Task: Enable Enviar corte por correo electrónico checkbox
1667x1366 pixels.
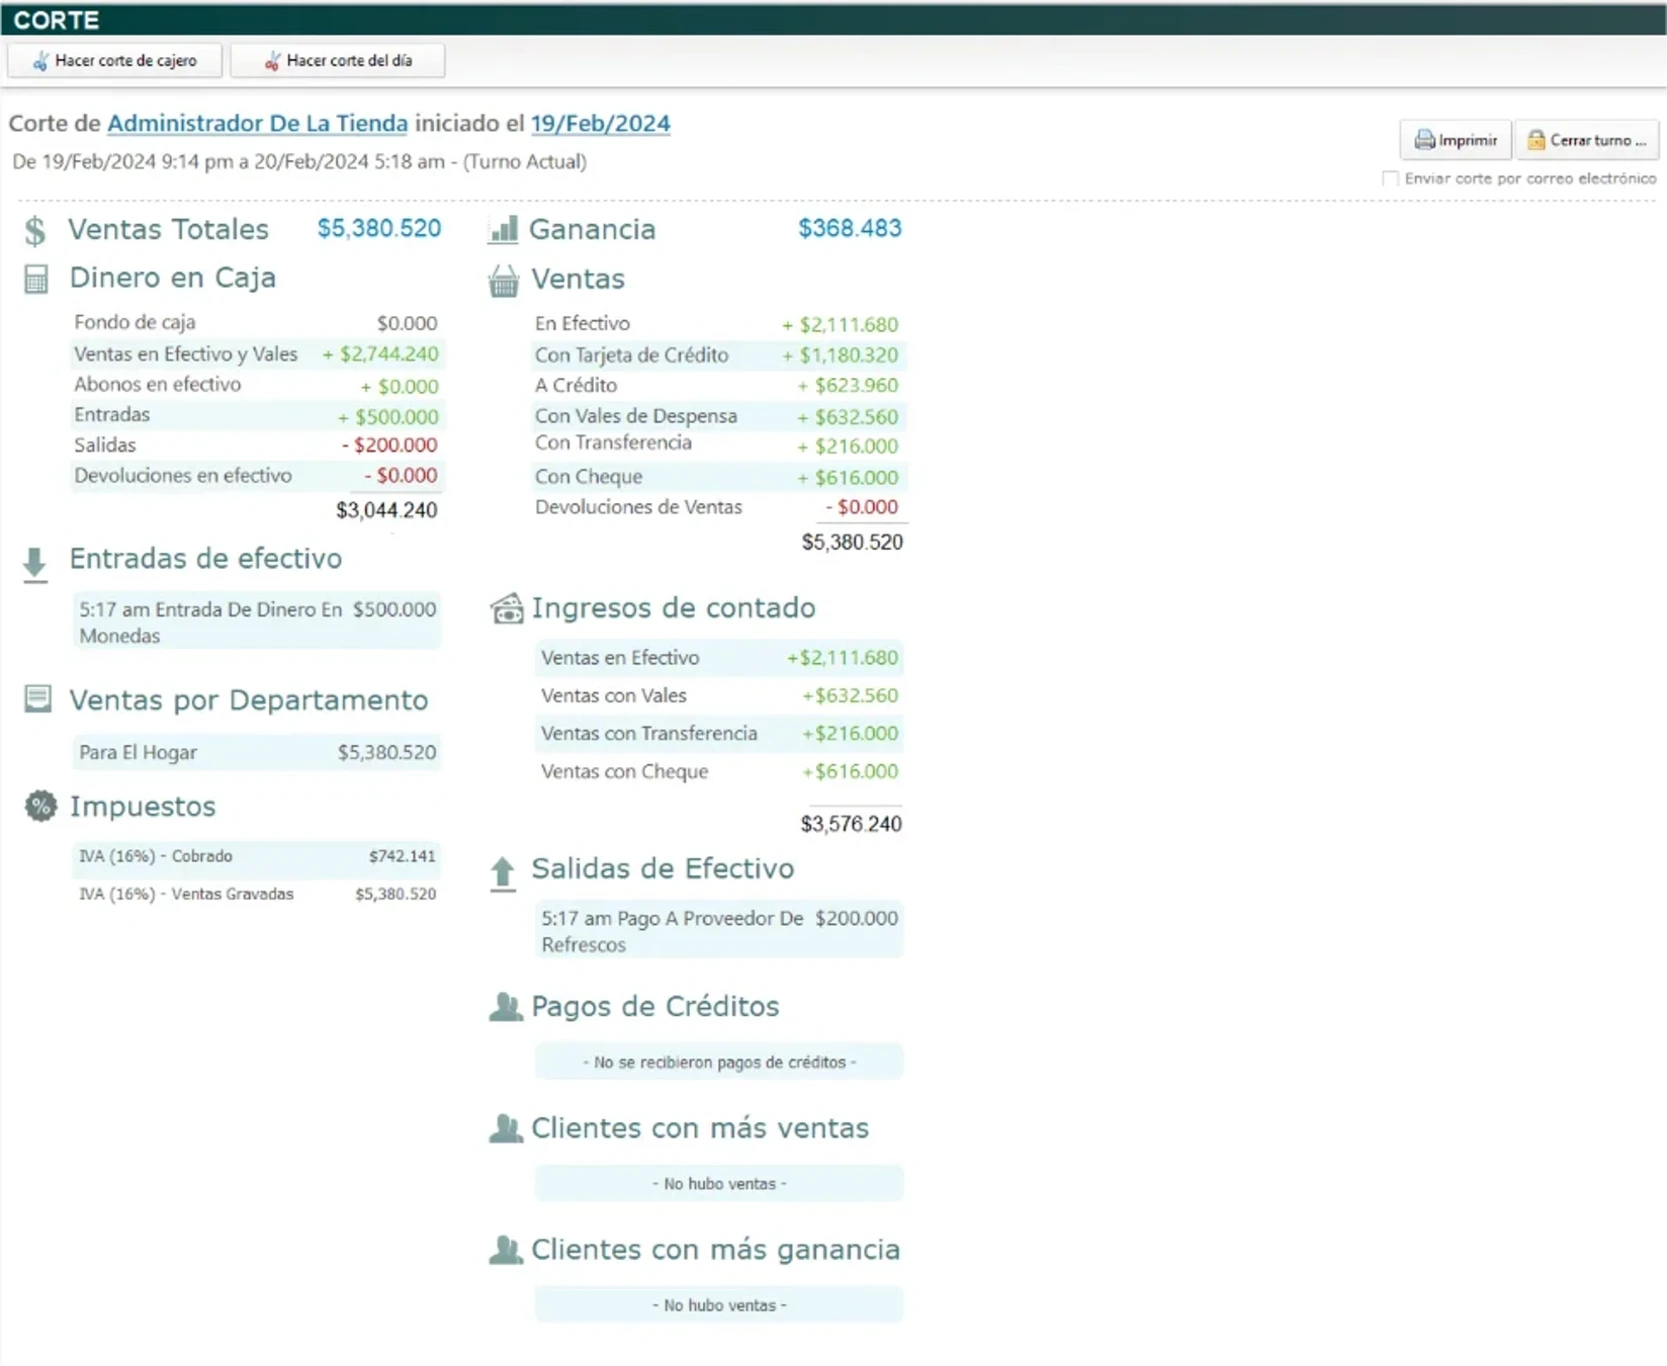Action: pyautogui.click(x=1390, y=178)
